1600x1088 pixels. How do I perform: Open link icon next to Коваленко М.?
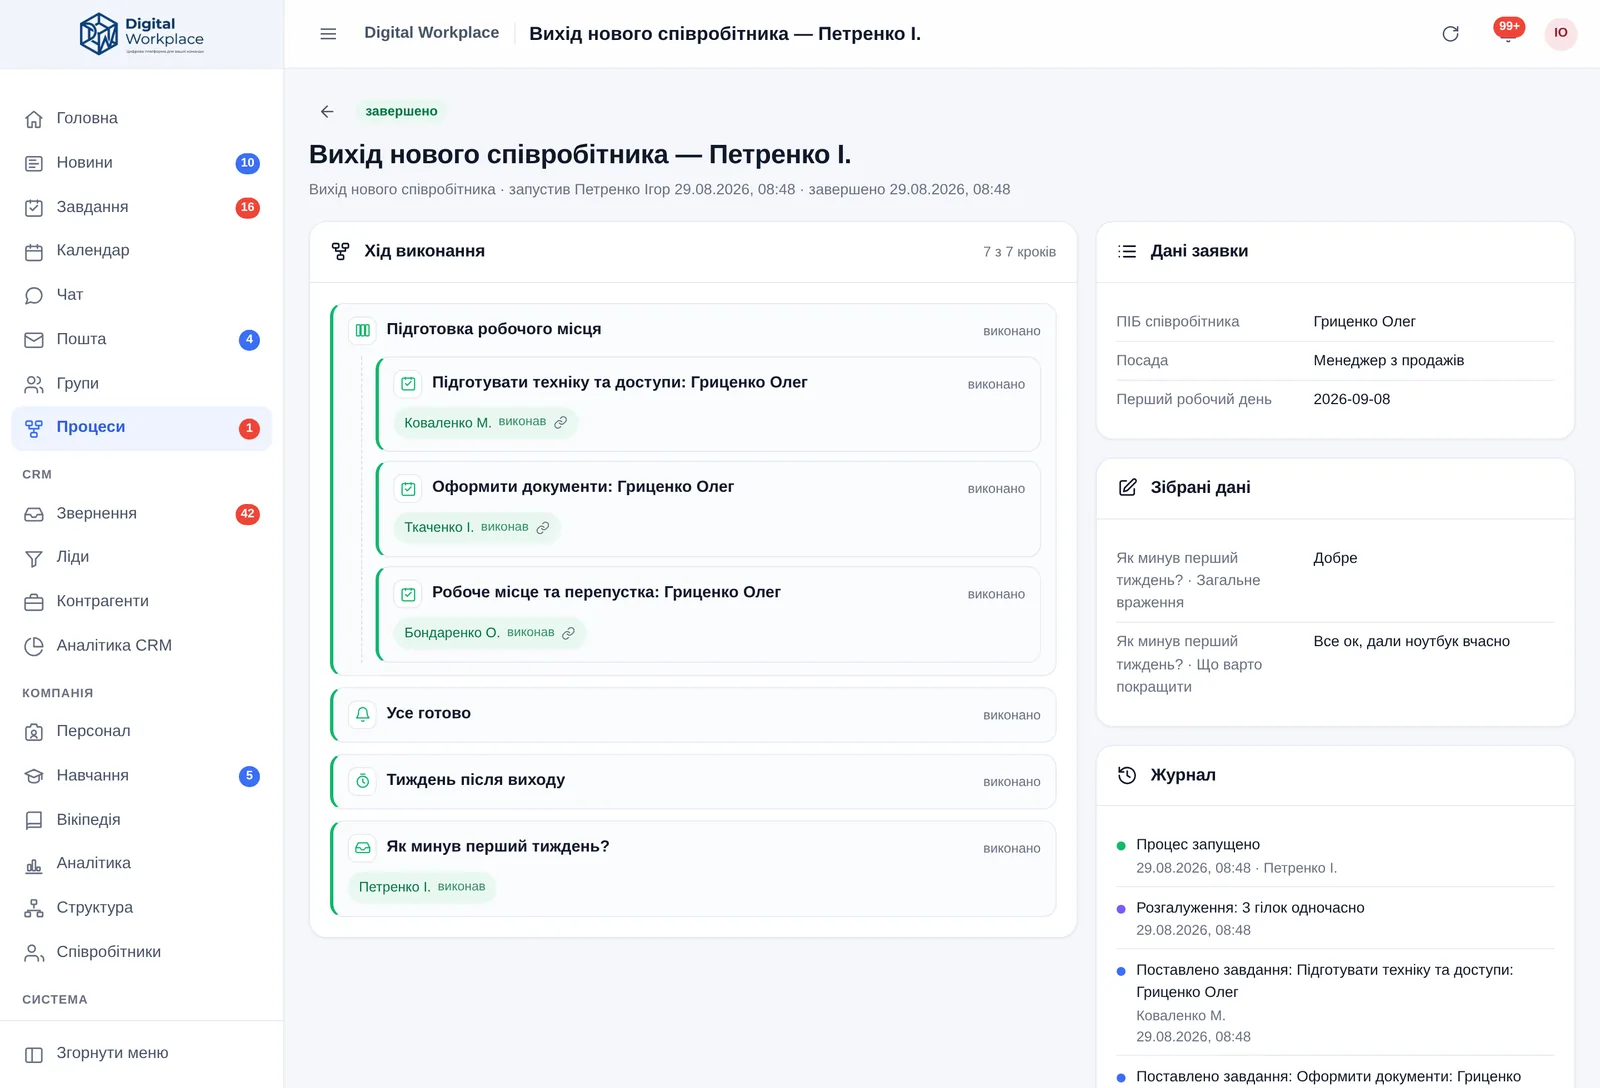point(561,422)
